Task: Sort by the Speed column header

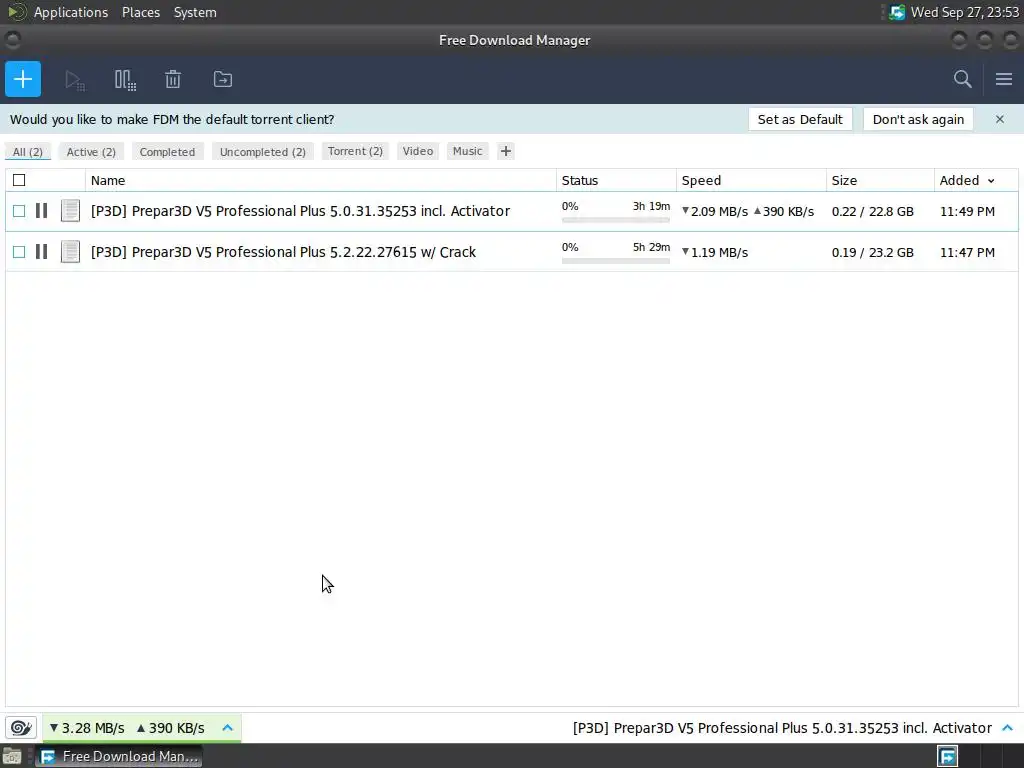Action: point(751,180)
